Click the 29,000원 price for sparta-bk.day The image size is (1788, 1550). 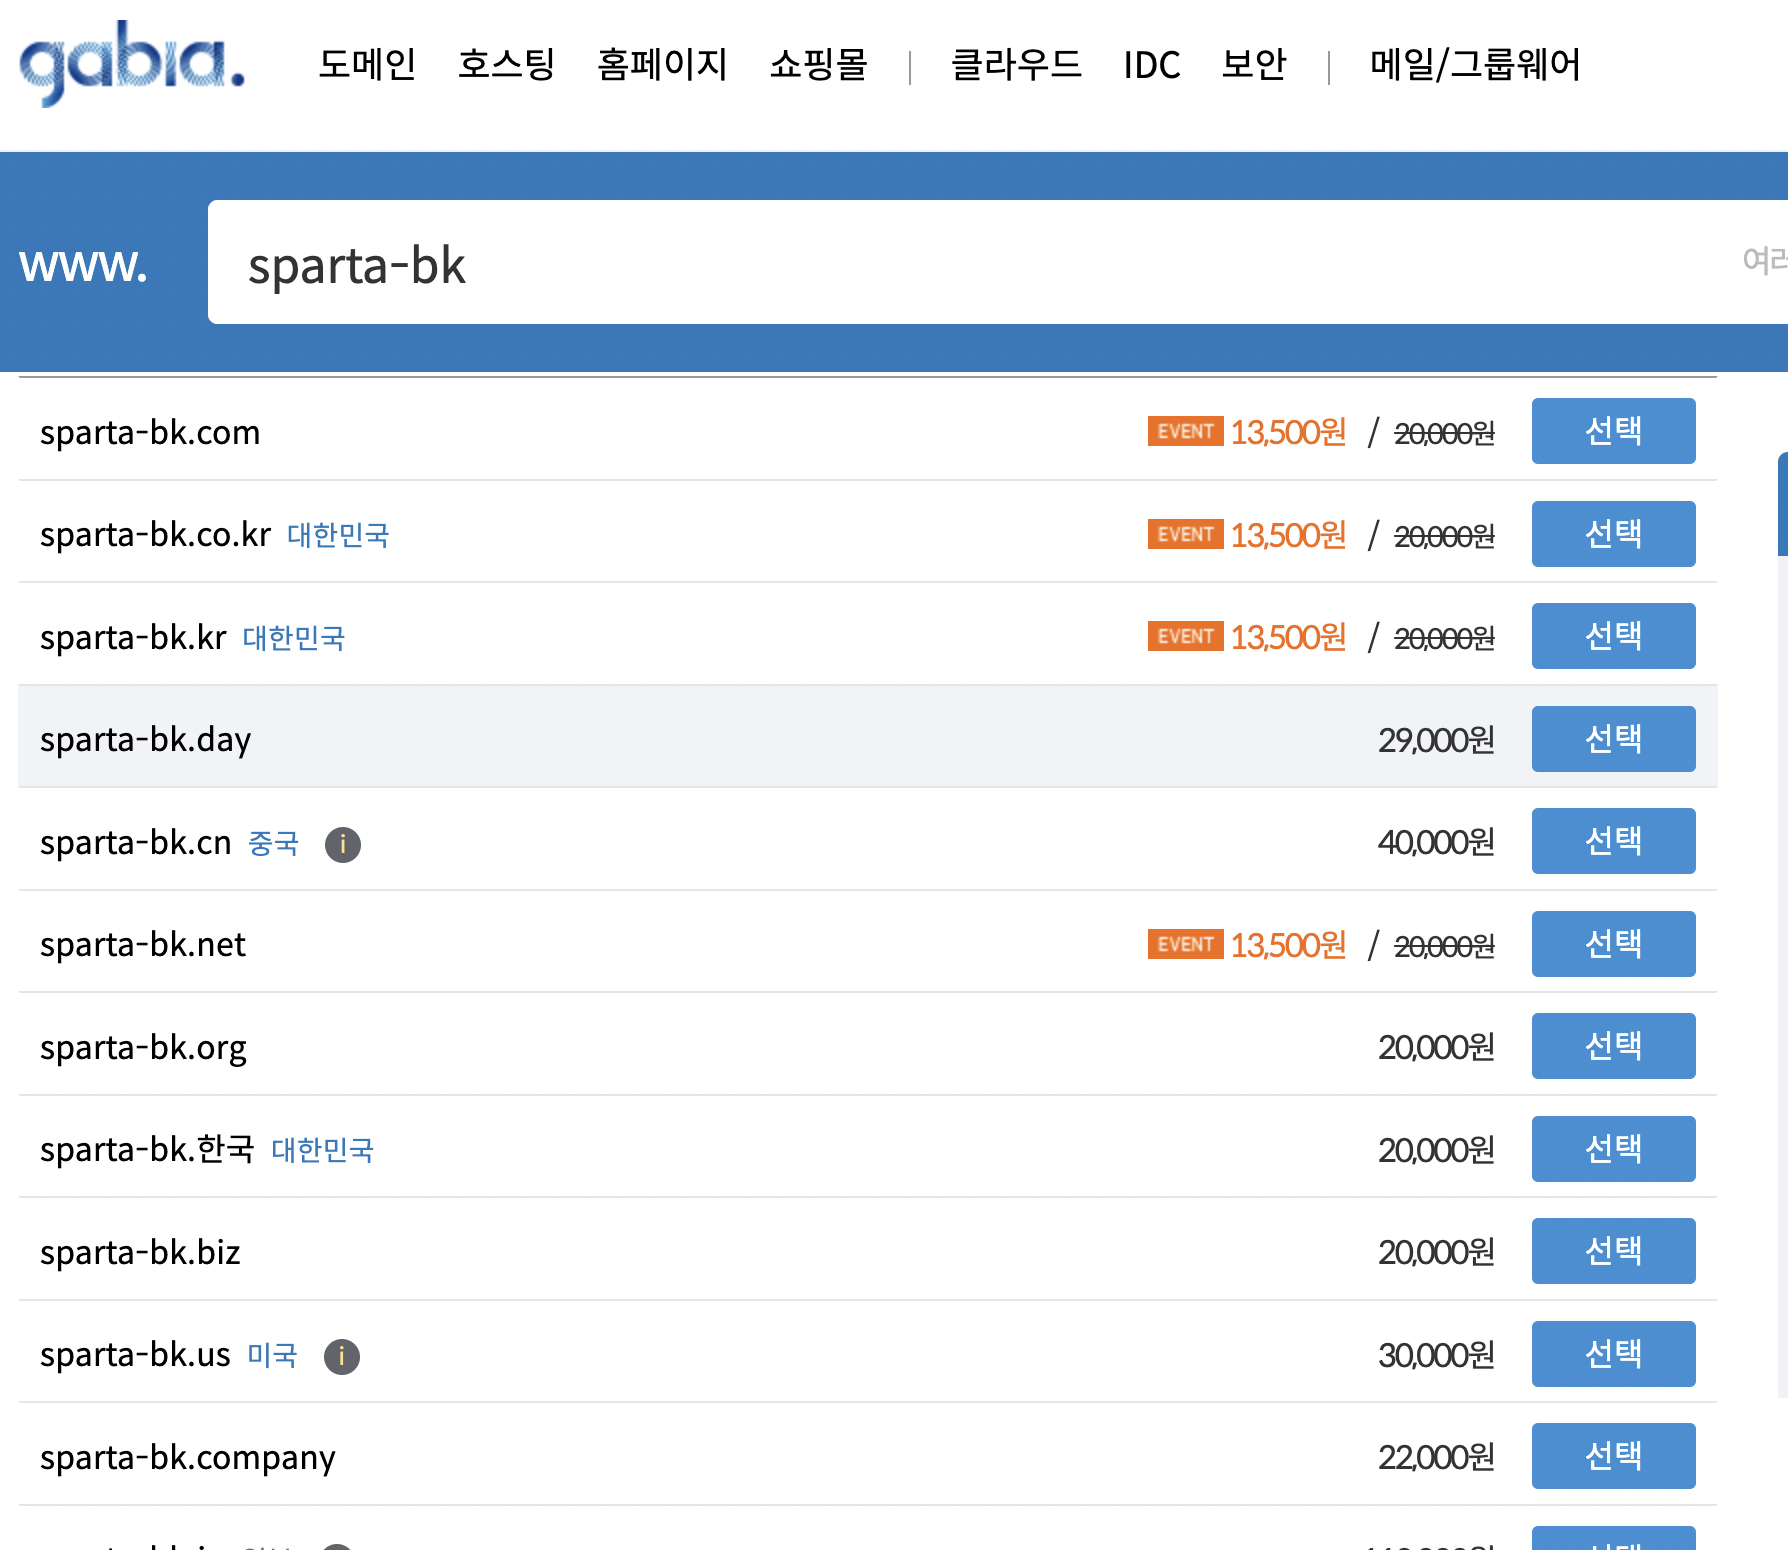click(x=1436, y=740)
